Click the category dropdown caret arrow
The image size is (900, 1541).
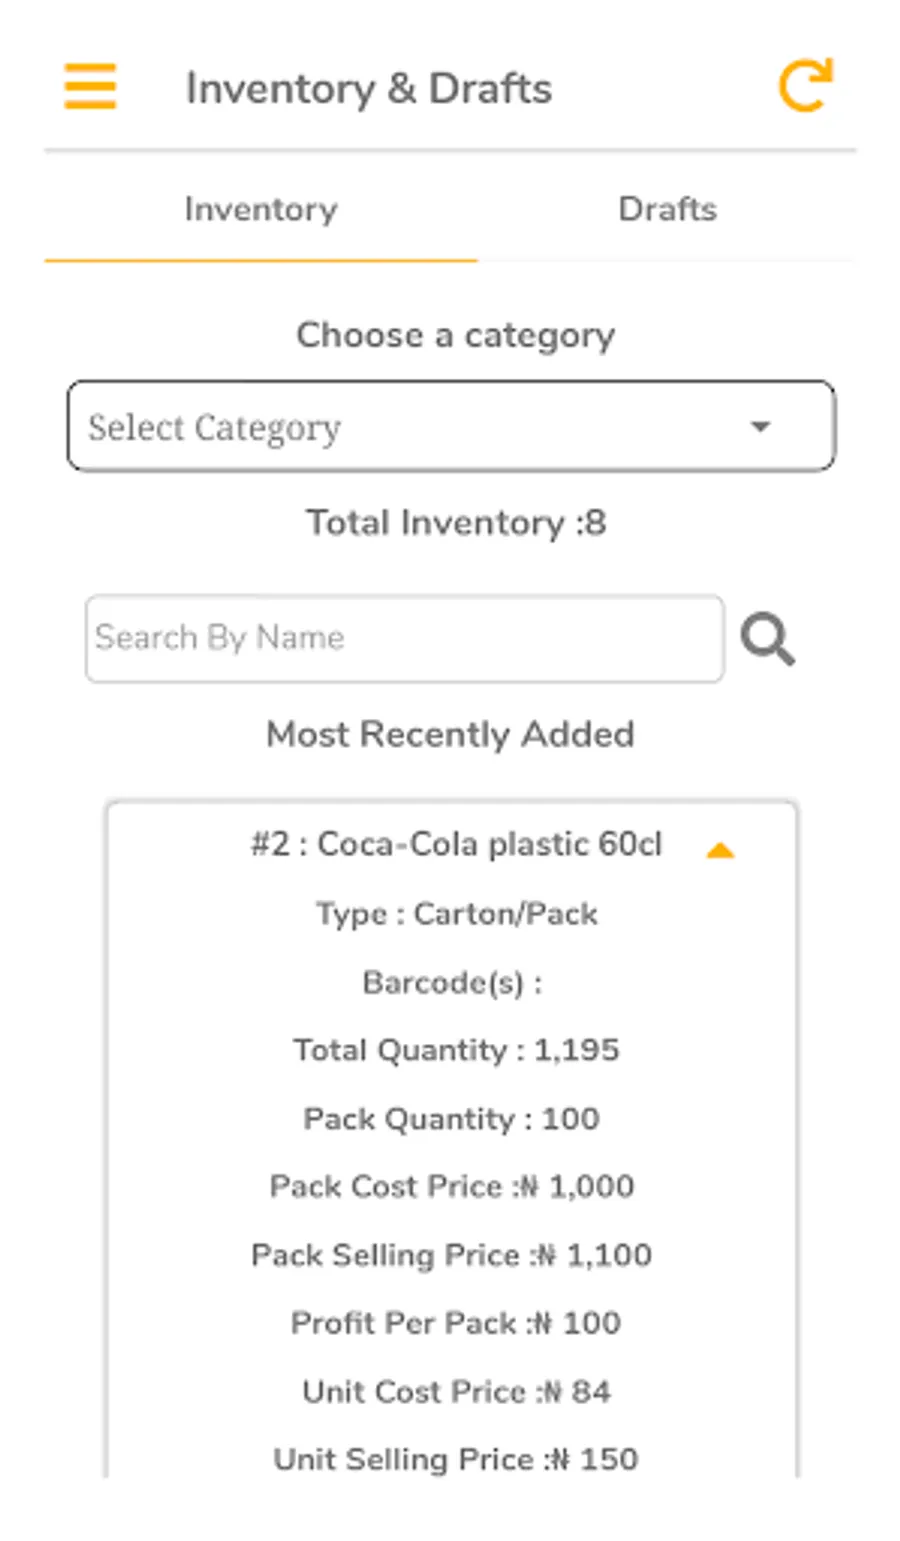pos(760,427)
